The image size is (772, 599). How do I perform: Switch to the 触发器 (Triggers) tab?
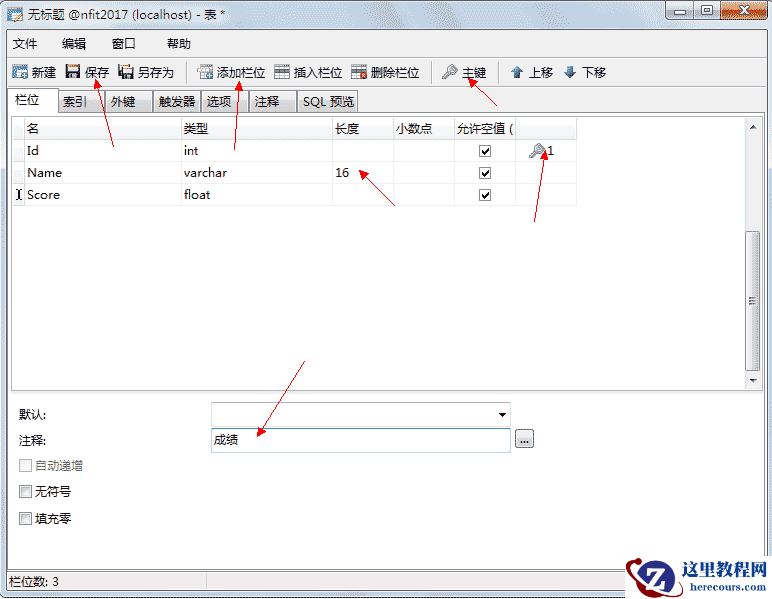177,102
